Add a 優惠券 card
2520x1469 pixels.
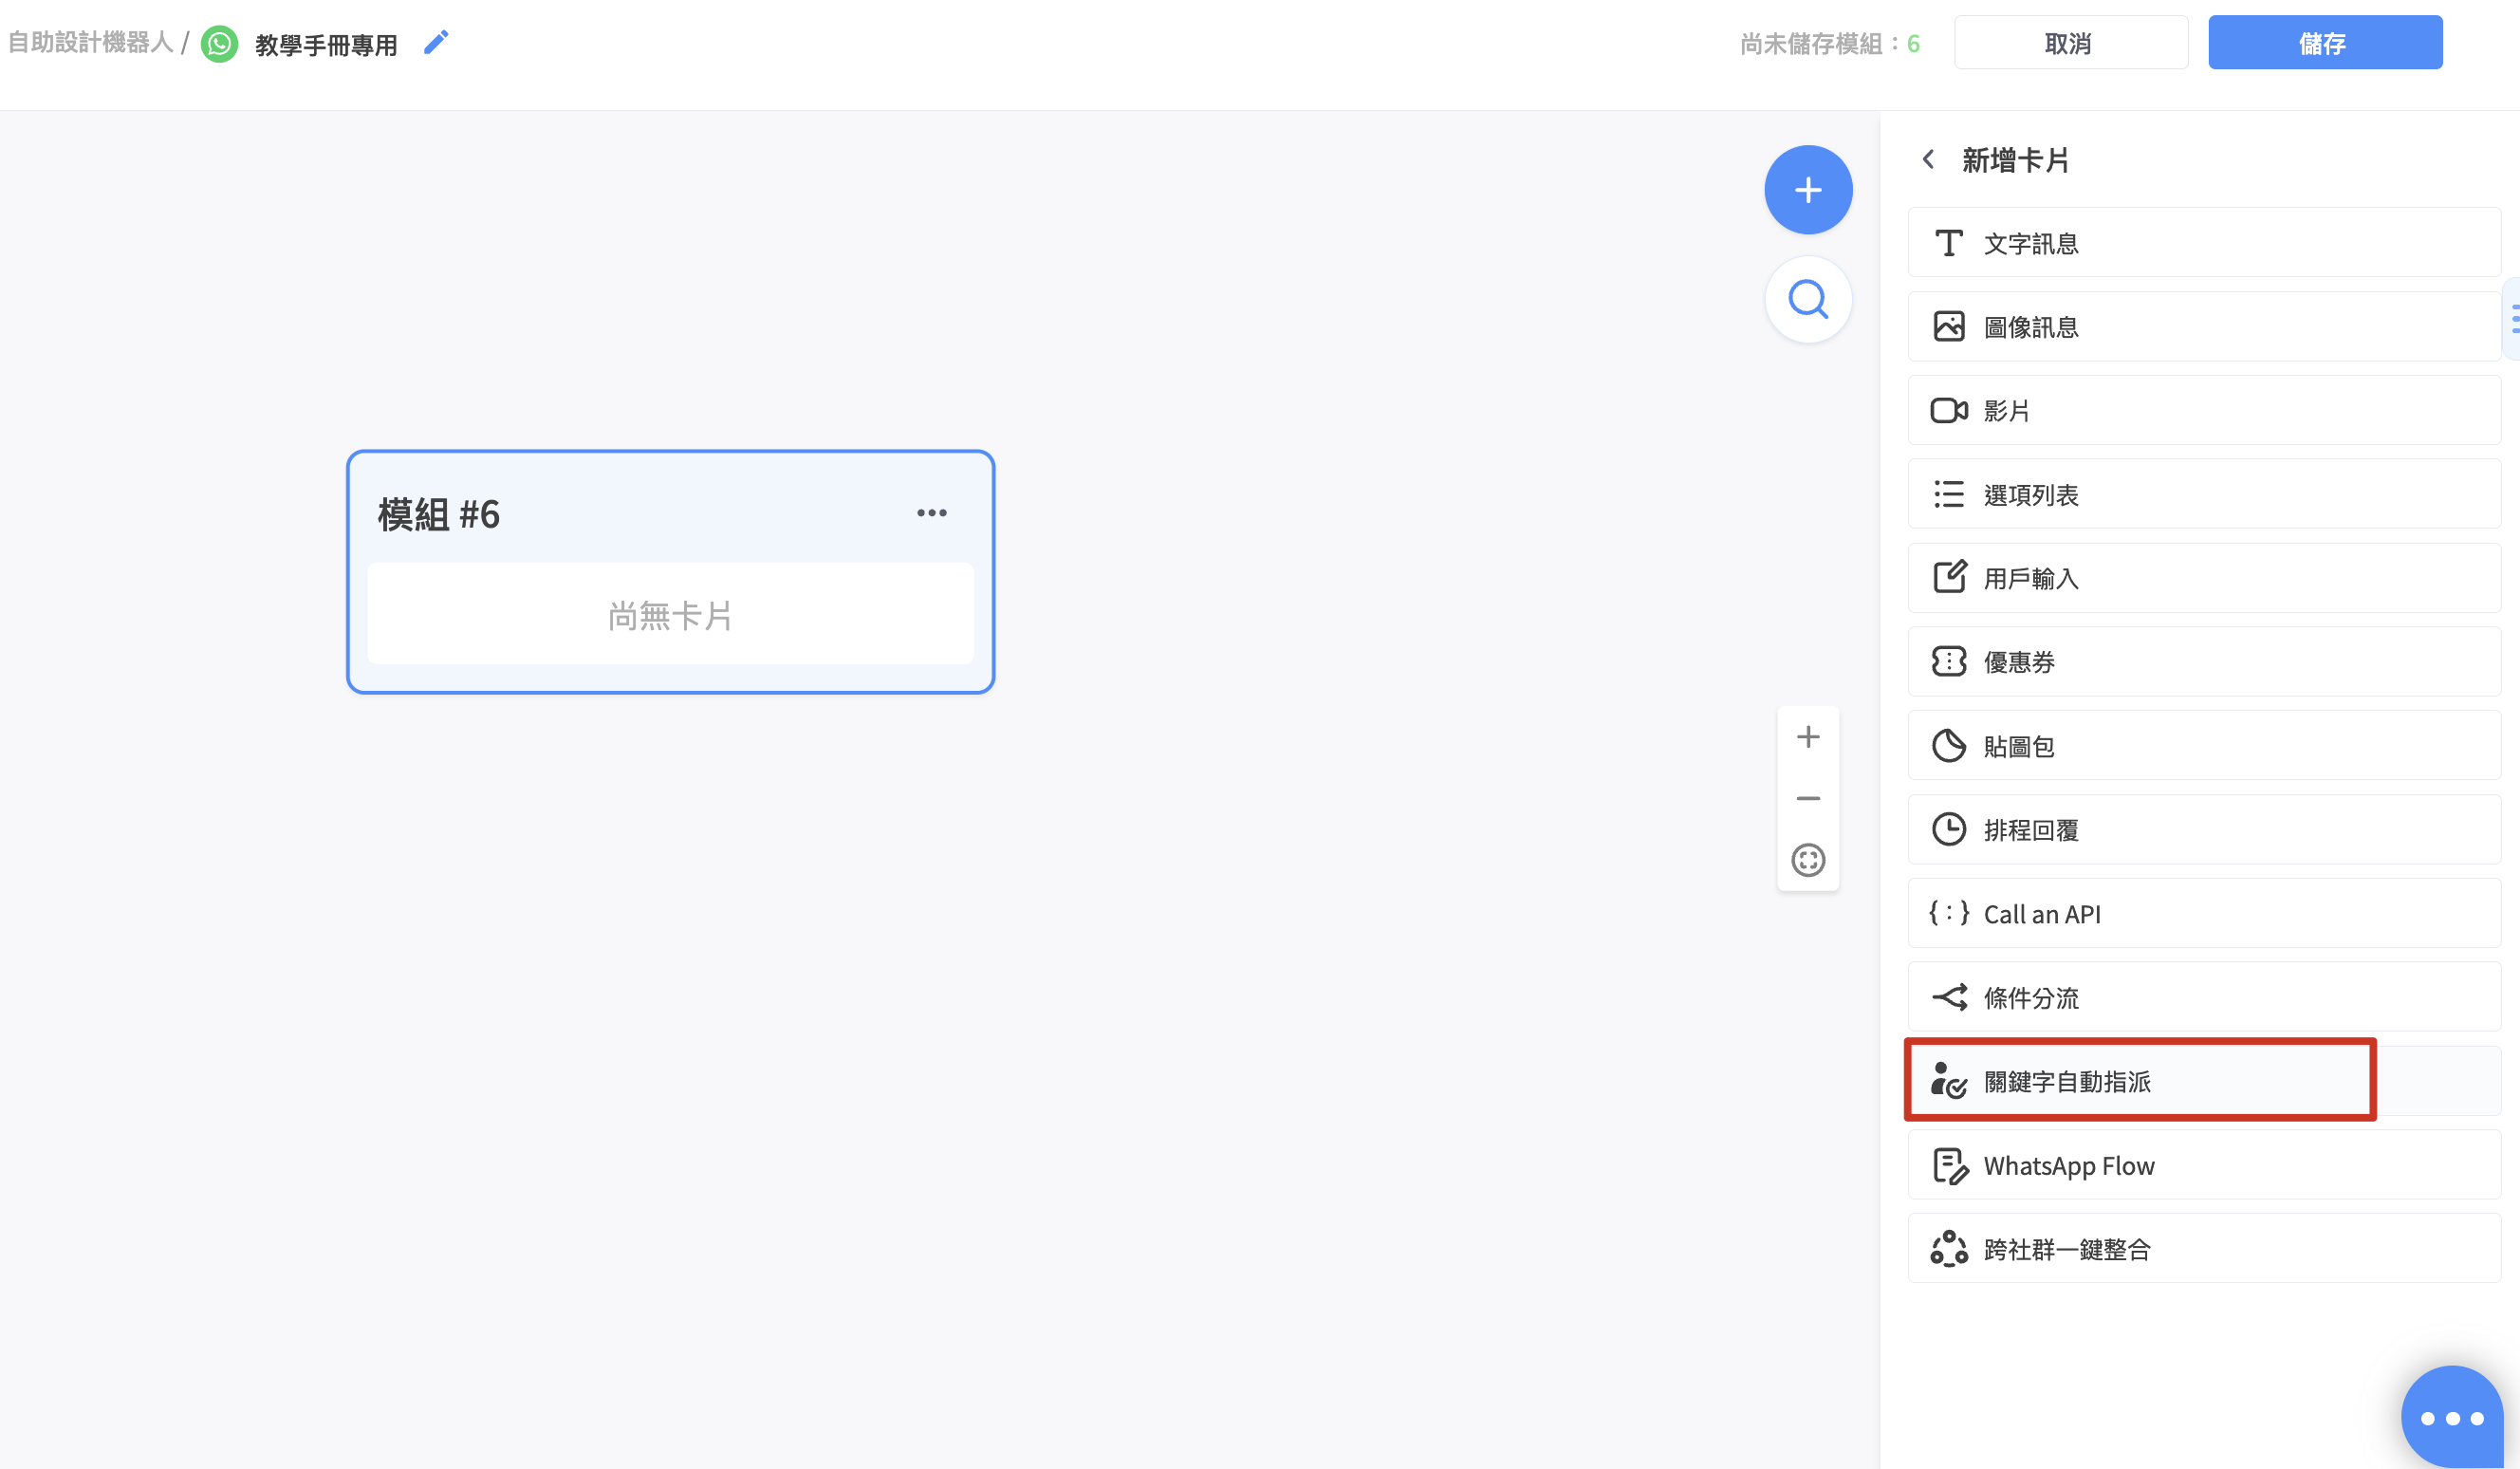coord(2203,662)
